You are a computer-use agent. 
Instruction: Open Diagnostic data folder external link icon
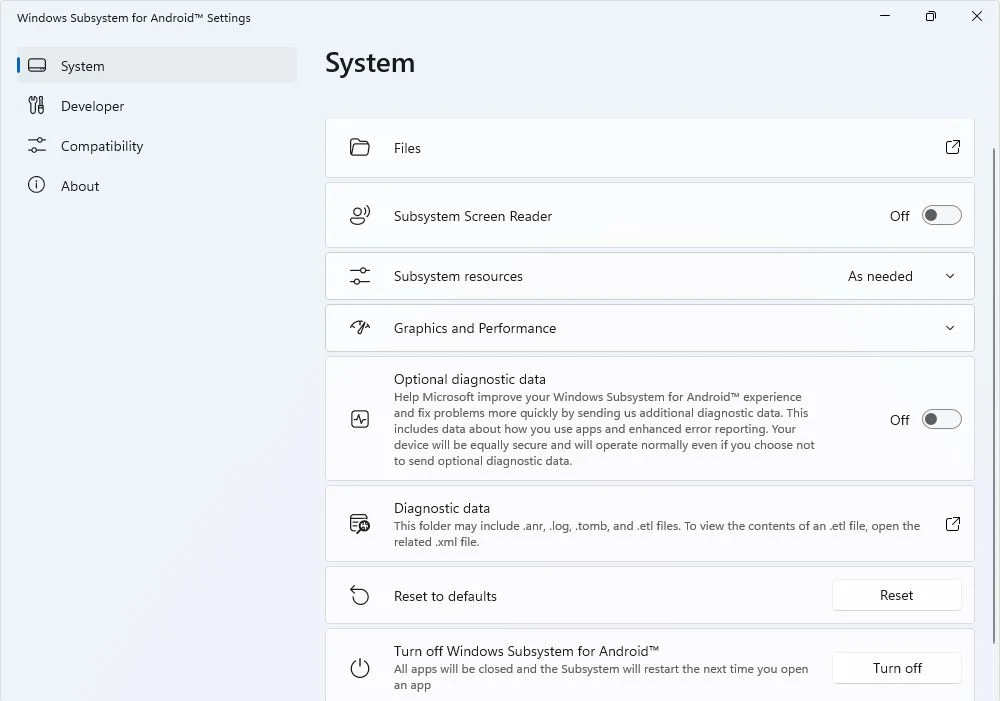952,524
